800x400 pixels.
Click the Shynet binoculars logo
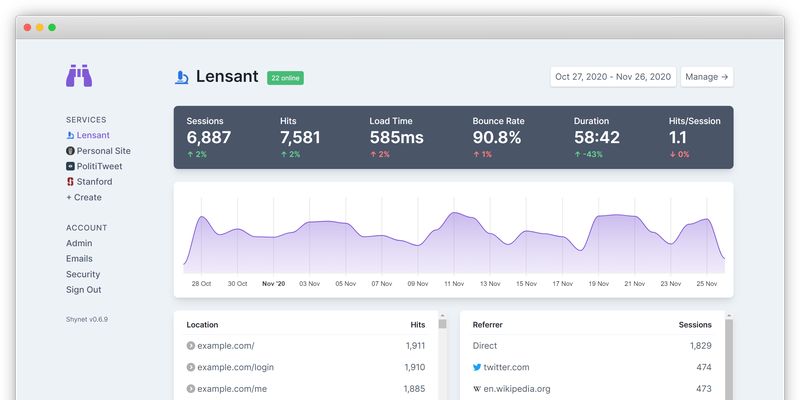[x=79, y=76]
